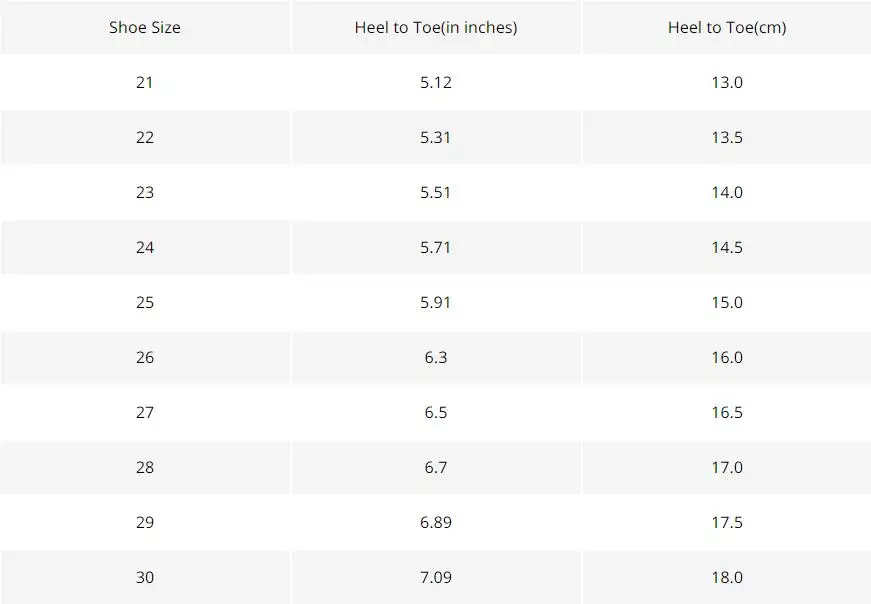Screen dimensions: 871x604
Task: Click the Heel to Toe(cm) header
Action: (x=727, y=27)
